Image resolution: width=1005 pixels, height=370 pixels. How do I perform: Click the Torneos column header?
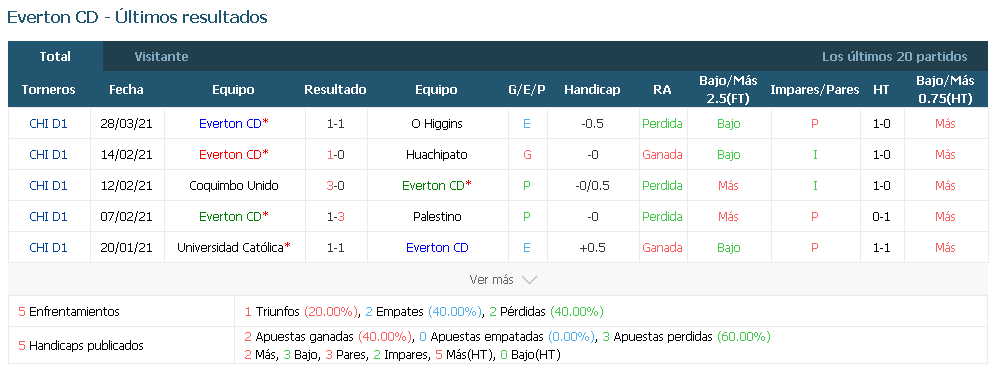click(48, 90)
